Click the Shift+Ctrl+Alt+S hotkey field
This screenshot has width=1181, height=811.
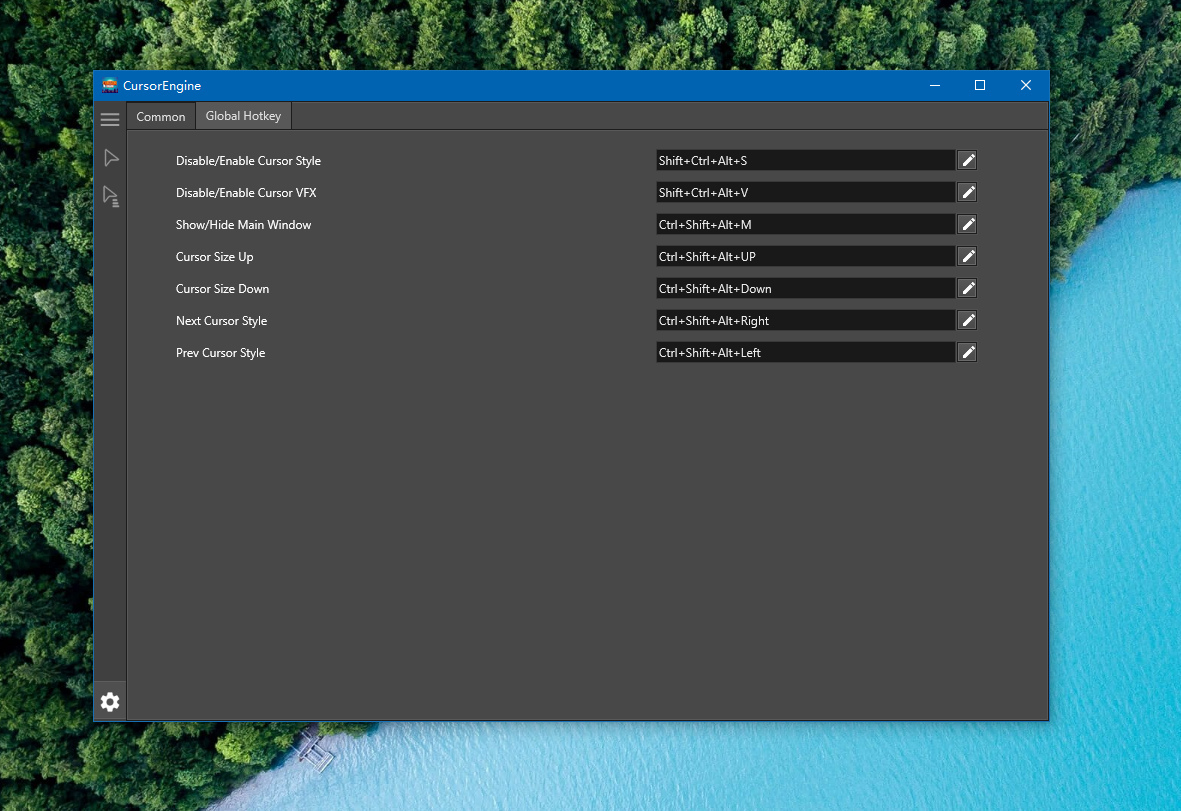[x=805, y=160]
